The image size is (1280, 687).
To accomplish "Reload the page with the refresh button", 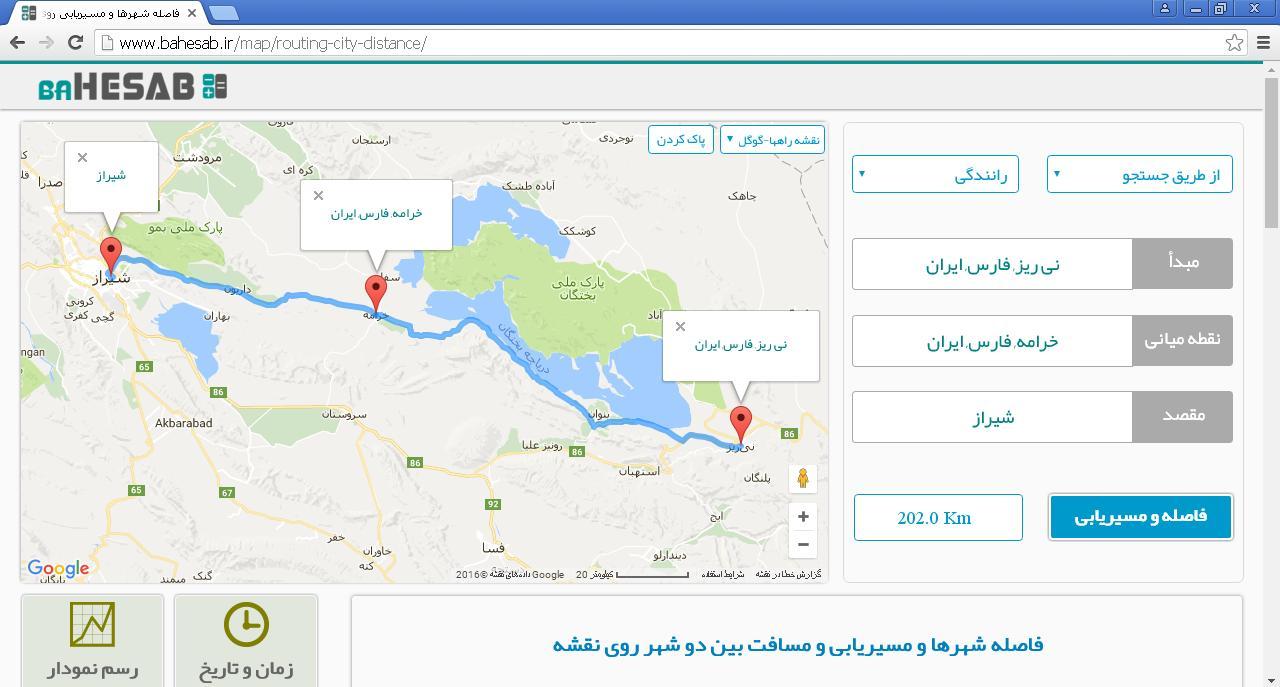I will (x=75, y=42).
